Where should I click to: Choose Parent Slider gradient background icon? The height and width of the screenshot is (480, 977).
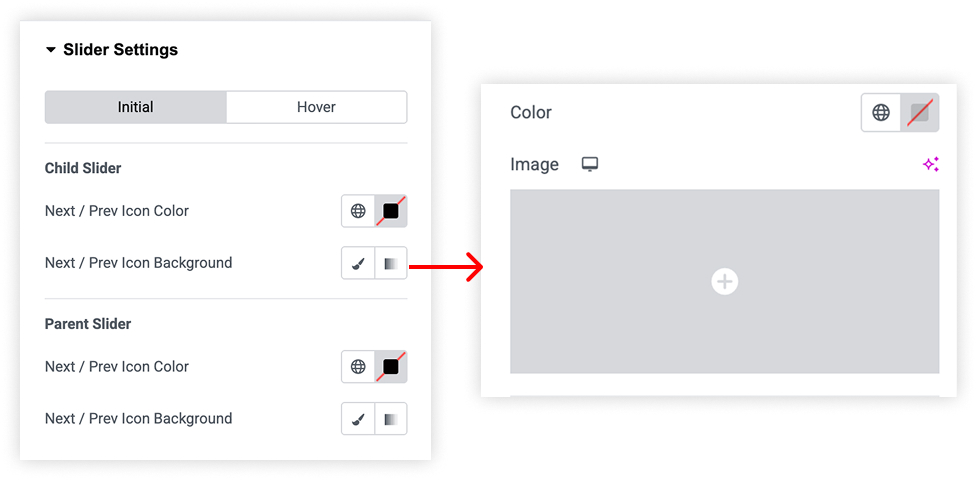391,419
